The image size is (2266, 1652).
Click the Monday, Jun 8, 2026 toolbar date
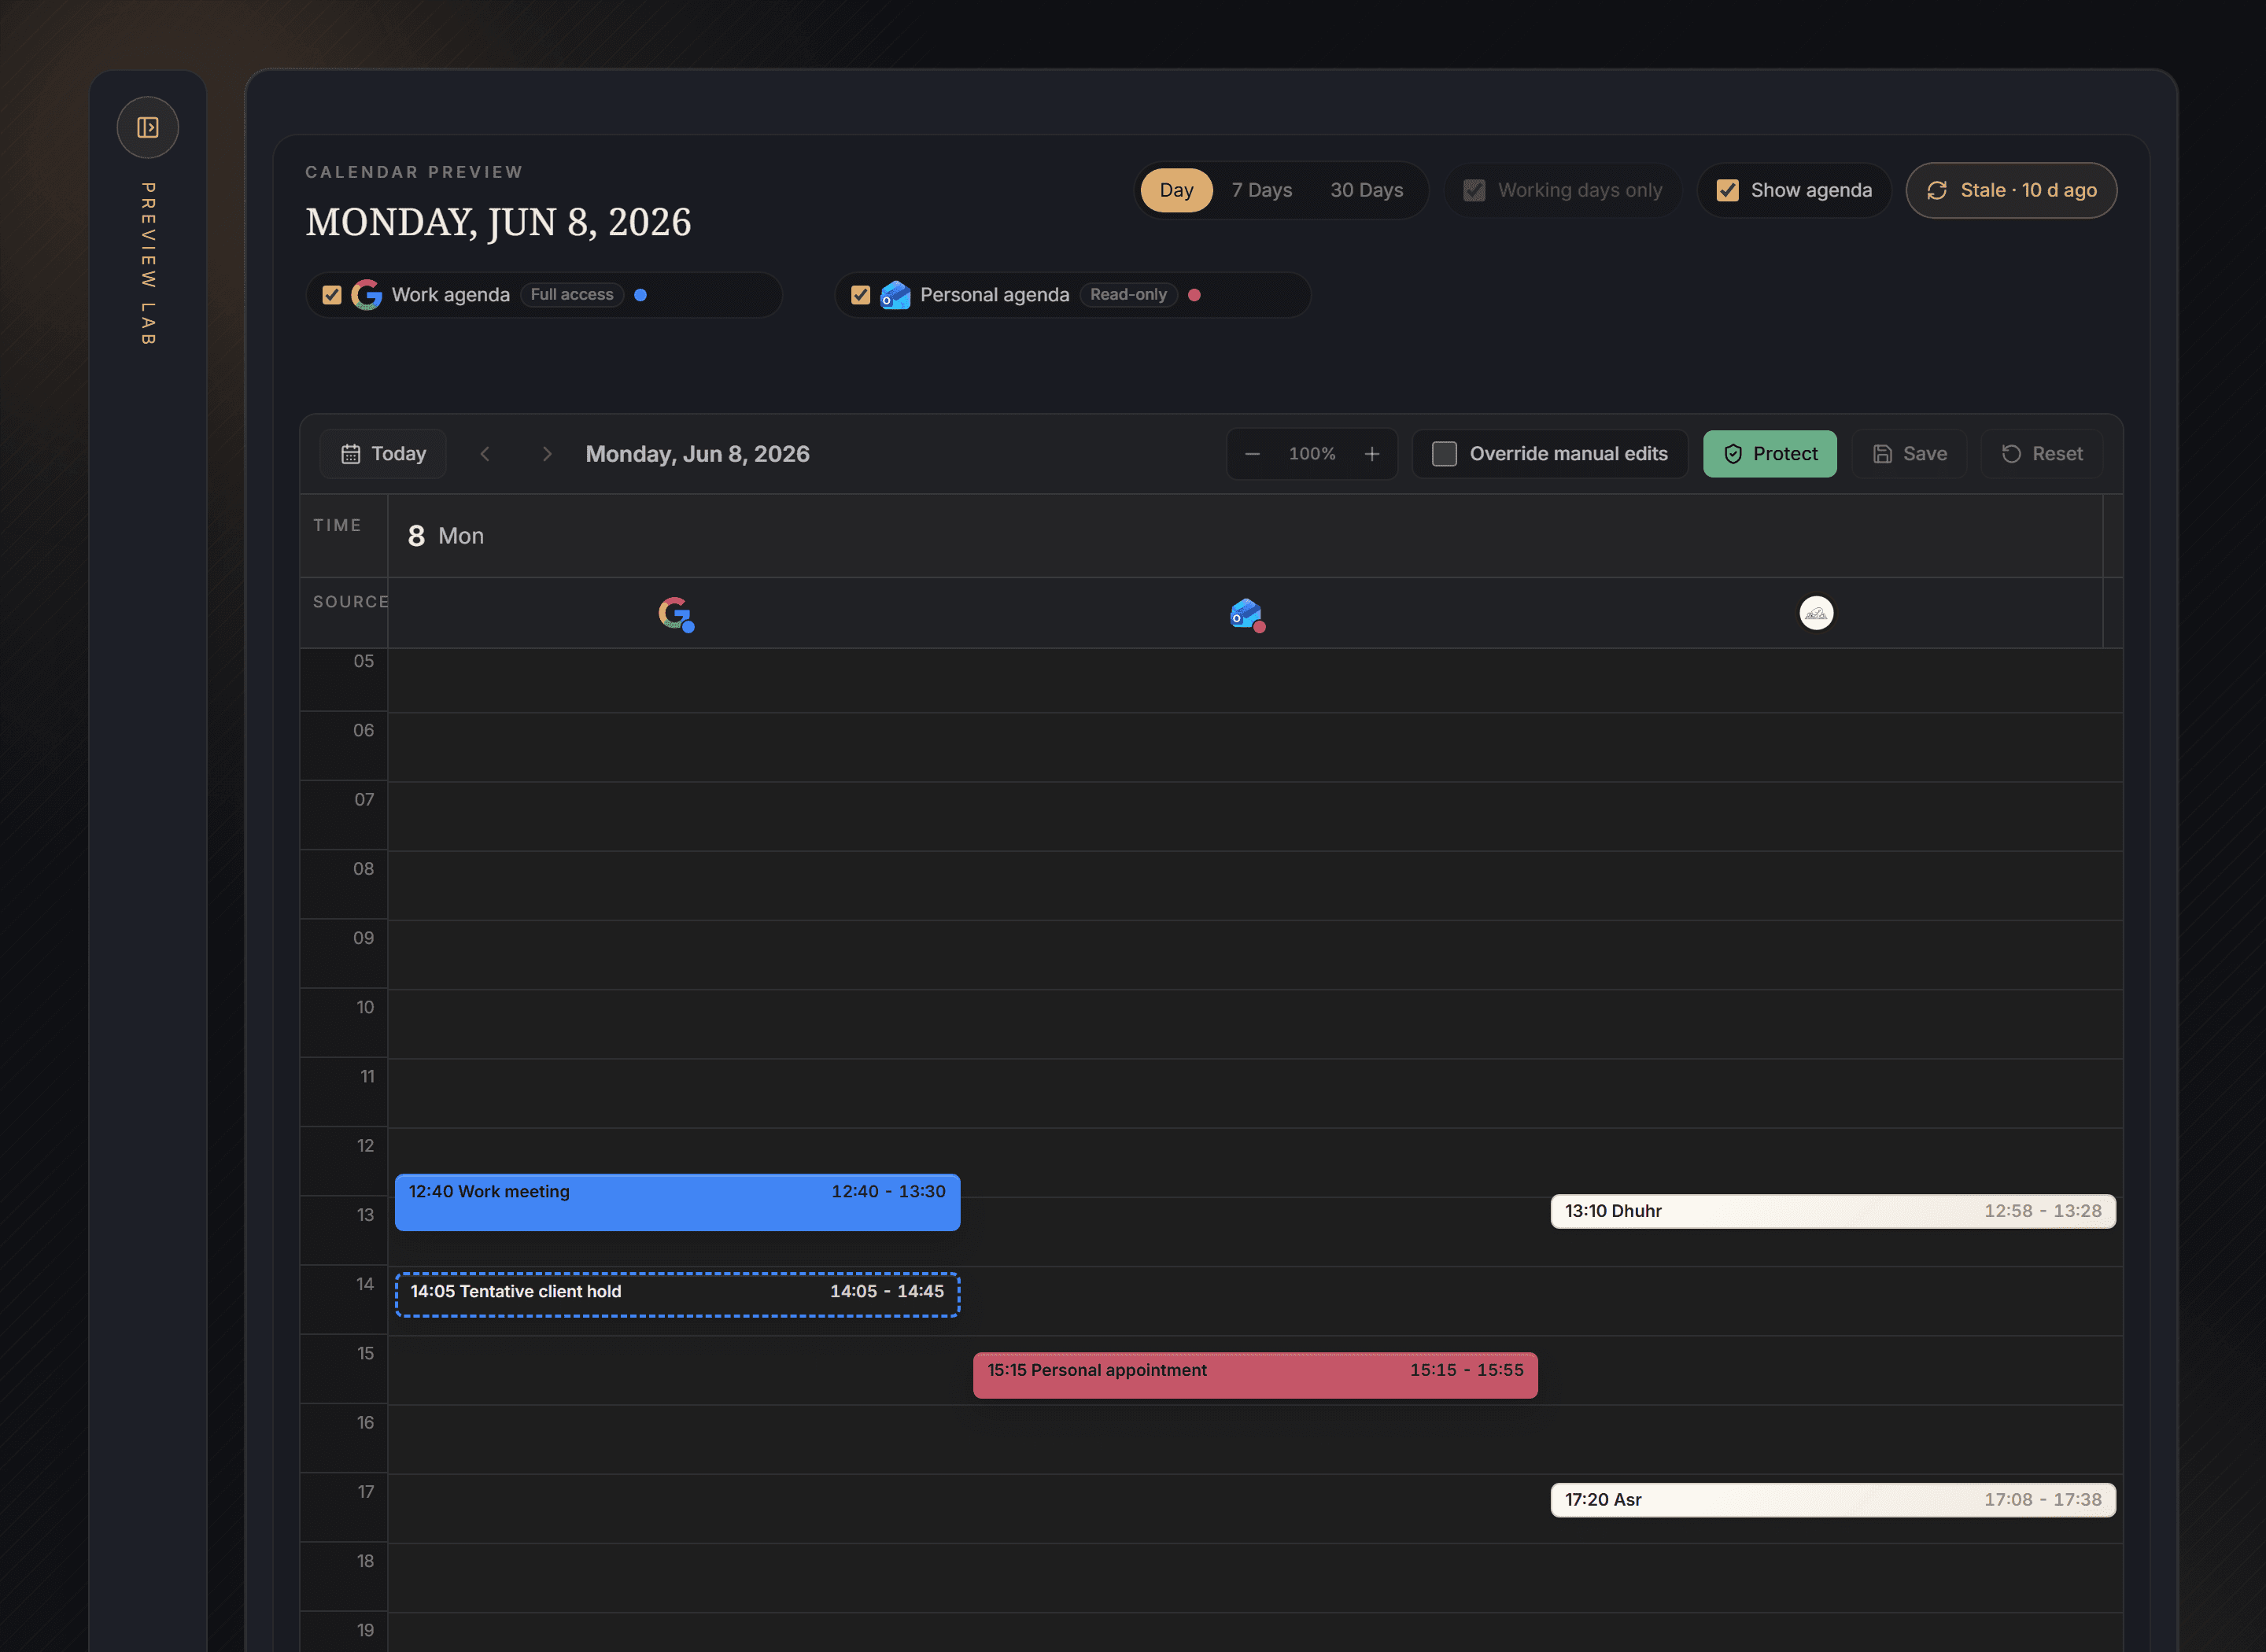coord(697,454)
